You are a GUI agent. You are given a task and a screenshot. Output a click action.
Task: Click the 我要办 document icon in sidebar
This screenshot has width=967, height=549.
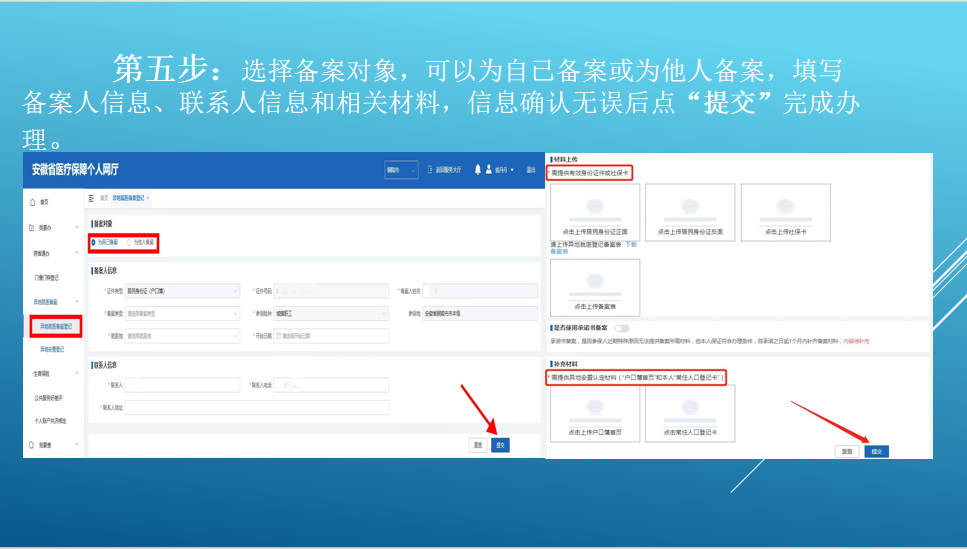[x=32, y=228]
